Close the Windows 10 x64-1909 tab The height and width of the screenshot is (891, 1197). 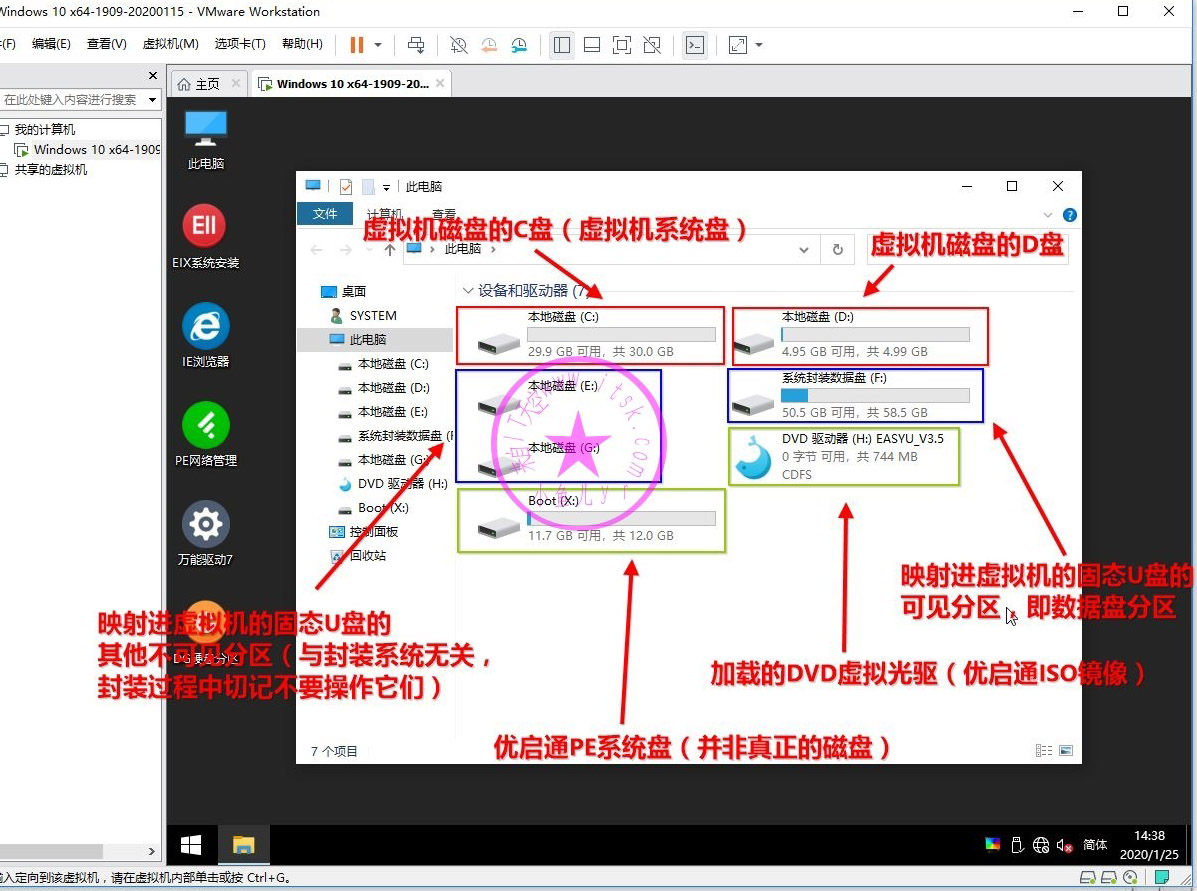[440, 83]
